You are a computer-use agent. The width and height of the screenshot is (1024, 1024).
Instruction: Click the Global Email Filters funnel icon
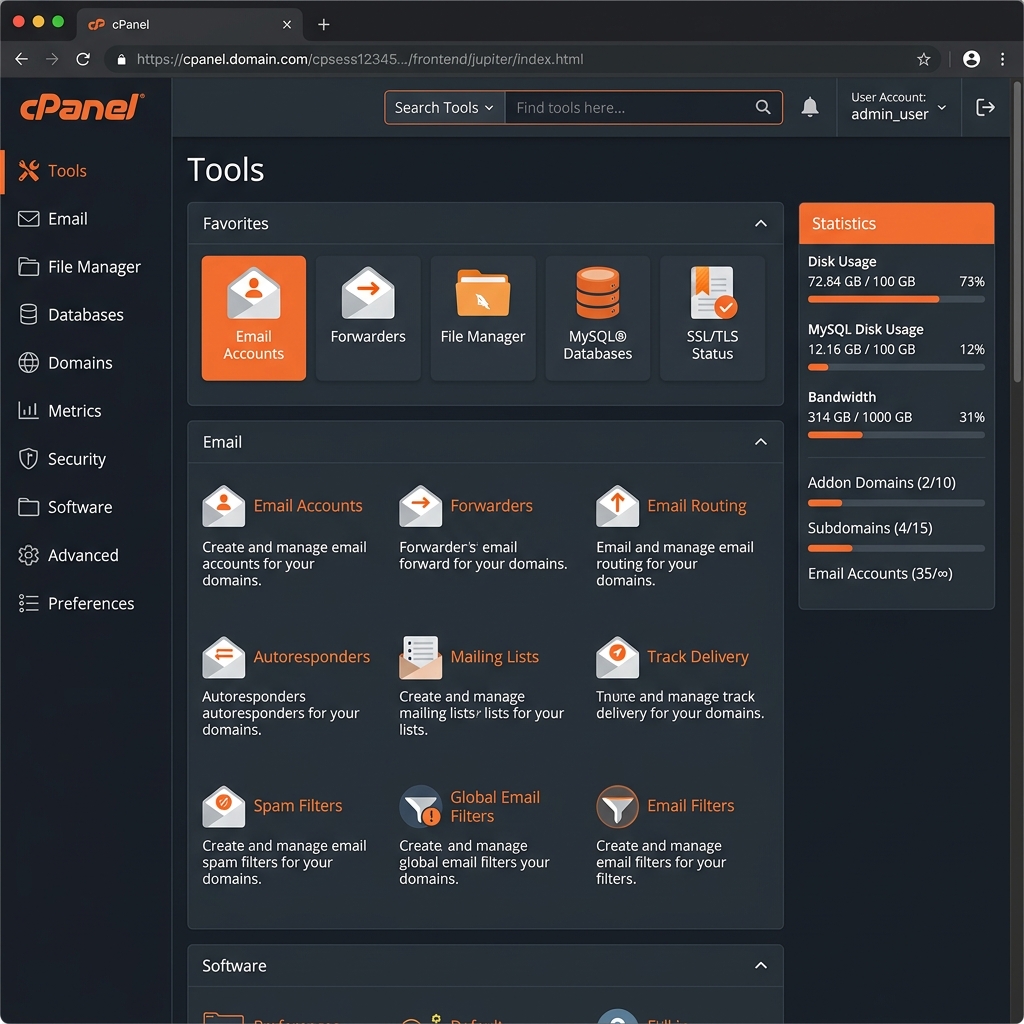point(420,807)
